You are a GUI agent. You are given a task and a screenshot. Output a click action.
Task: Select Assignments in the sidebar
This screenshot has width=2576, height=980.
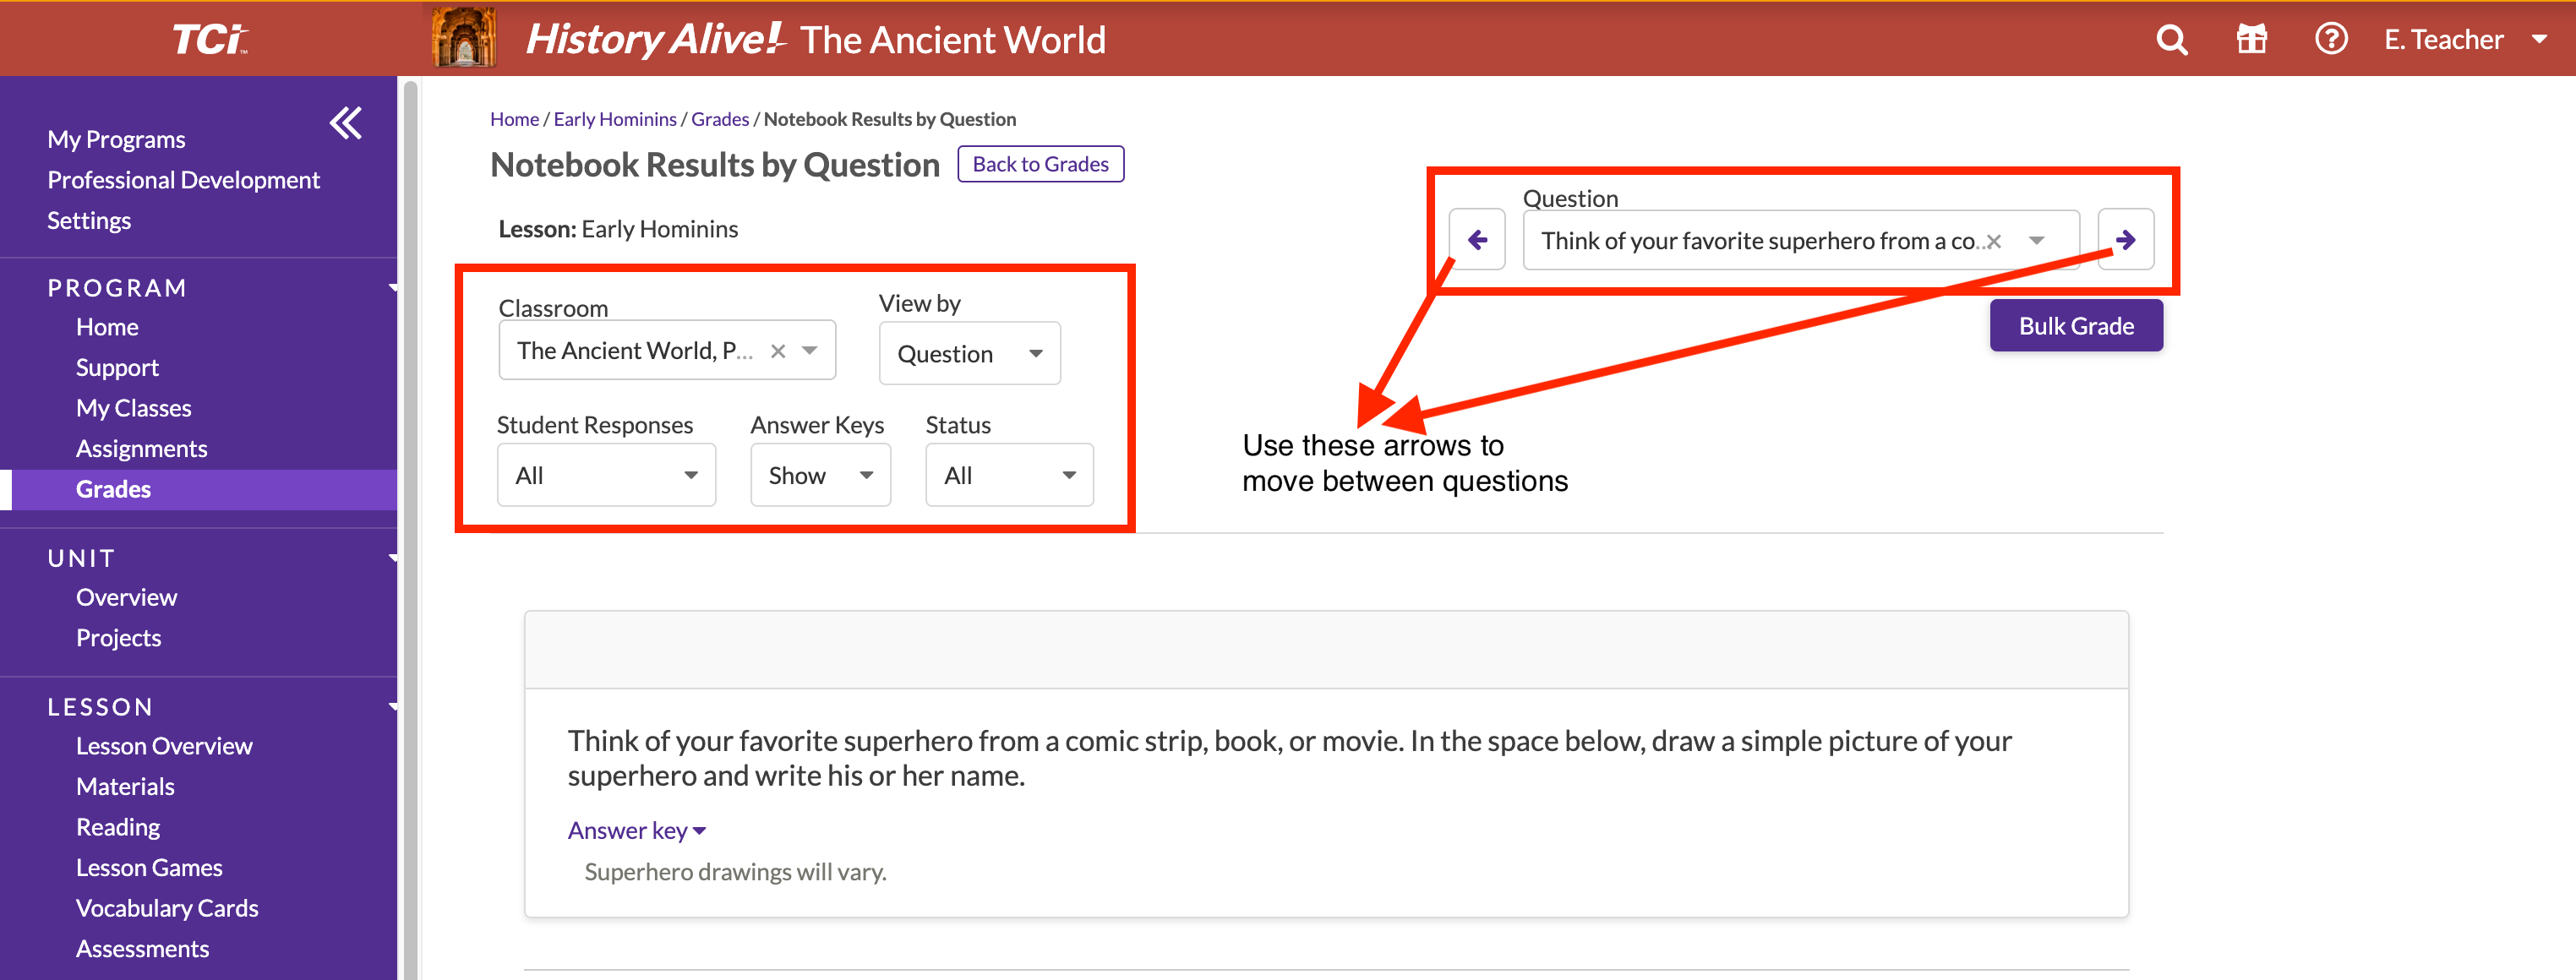pyautogui.click(x=142, y=449)
